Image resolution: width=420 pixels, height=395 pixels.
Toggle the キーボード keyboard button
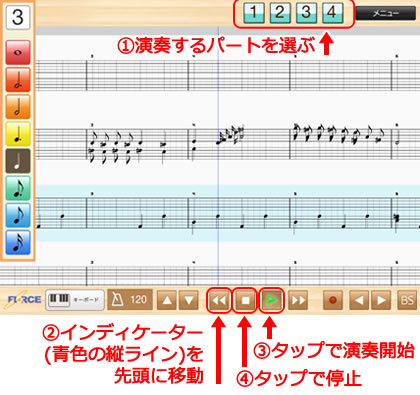[x=75, y=300]
